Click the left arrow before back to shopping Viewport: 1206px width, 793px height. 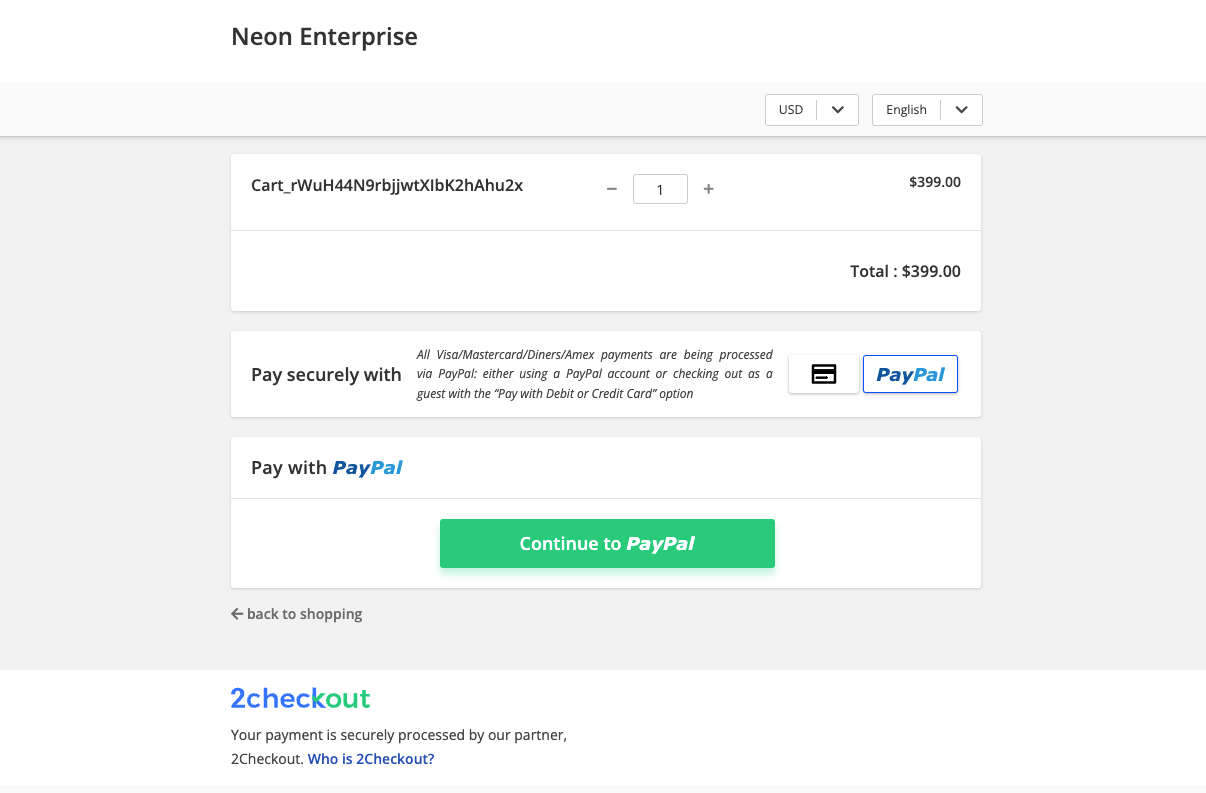237,614
